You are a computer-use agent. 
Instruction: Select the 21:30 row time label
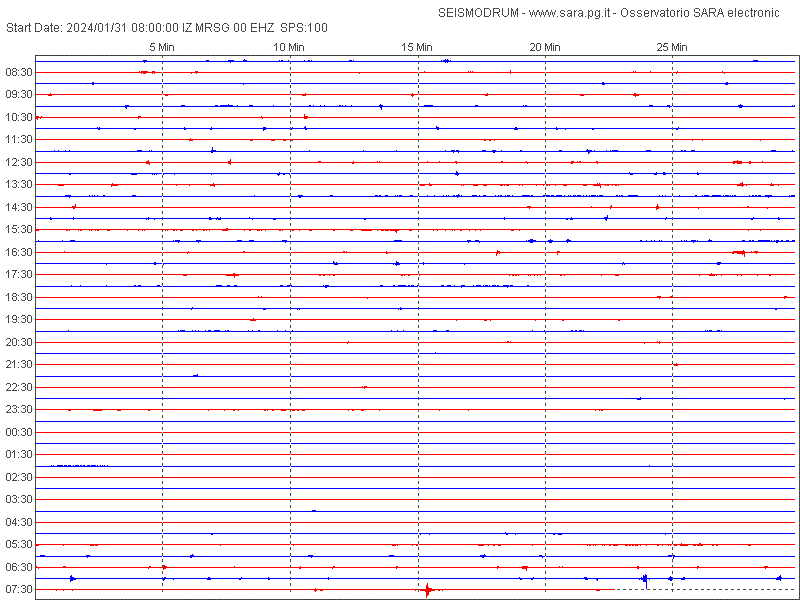pos(19,364)
